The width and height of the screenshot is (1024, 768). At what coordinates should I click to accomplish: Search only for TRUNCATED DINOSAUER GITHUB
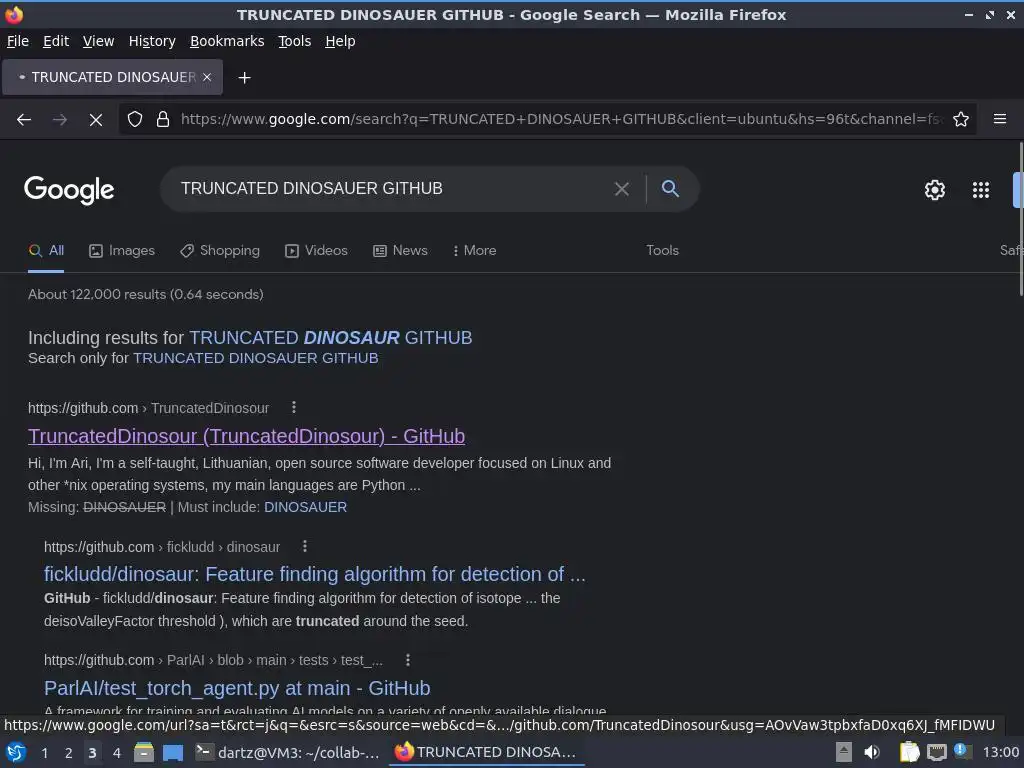(x=255, y=358)
